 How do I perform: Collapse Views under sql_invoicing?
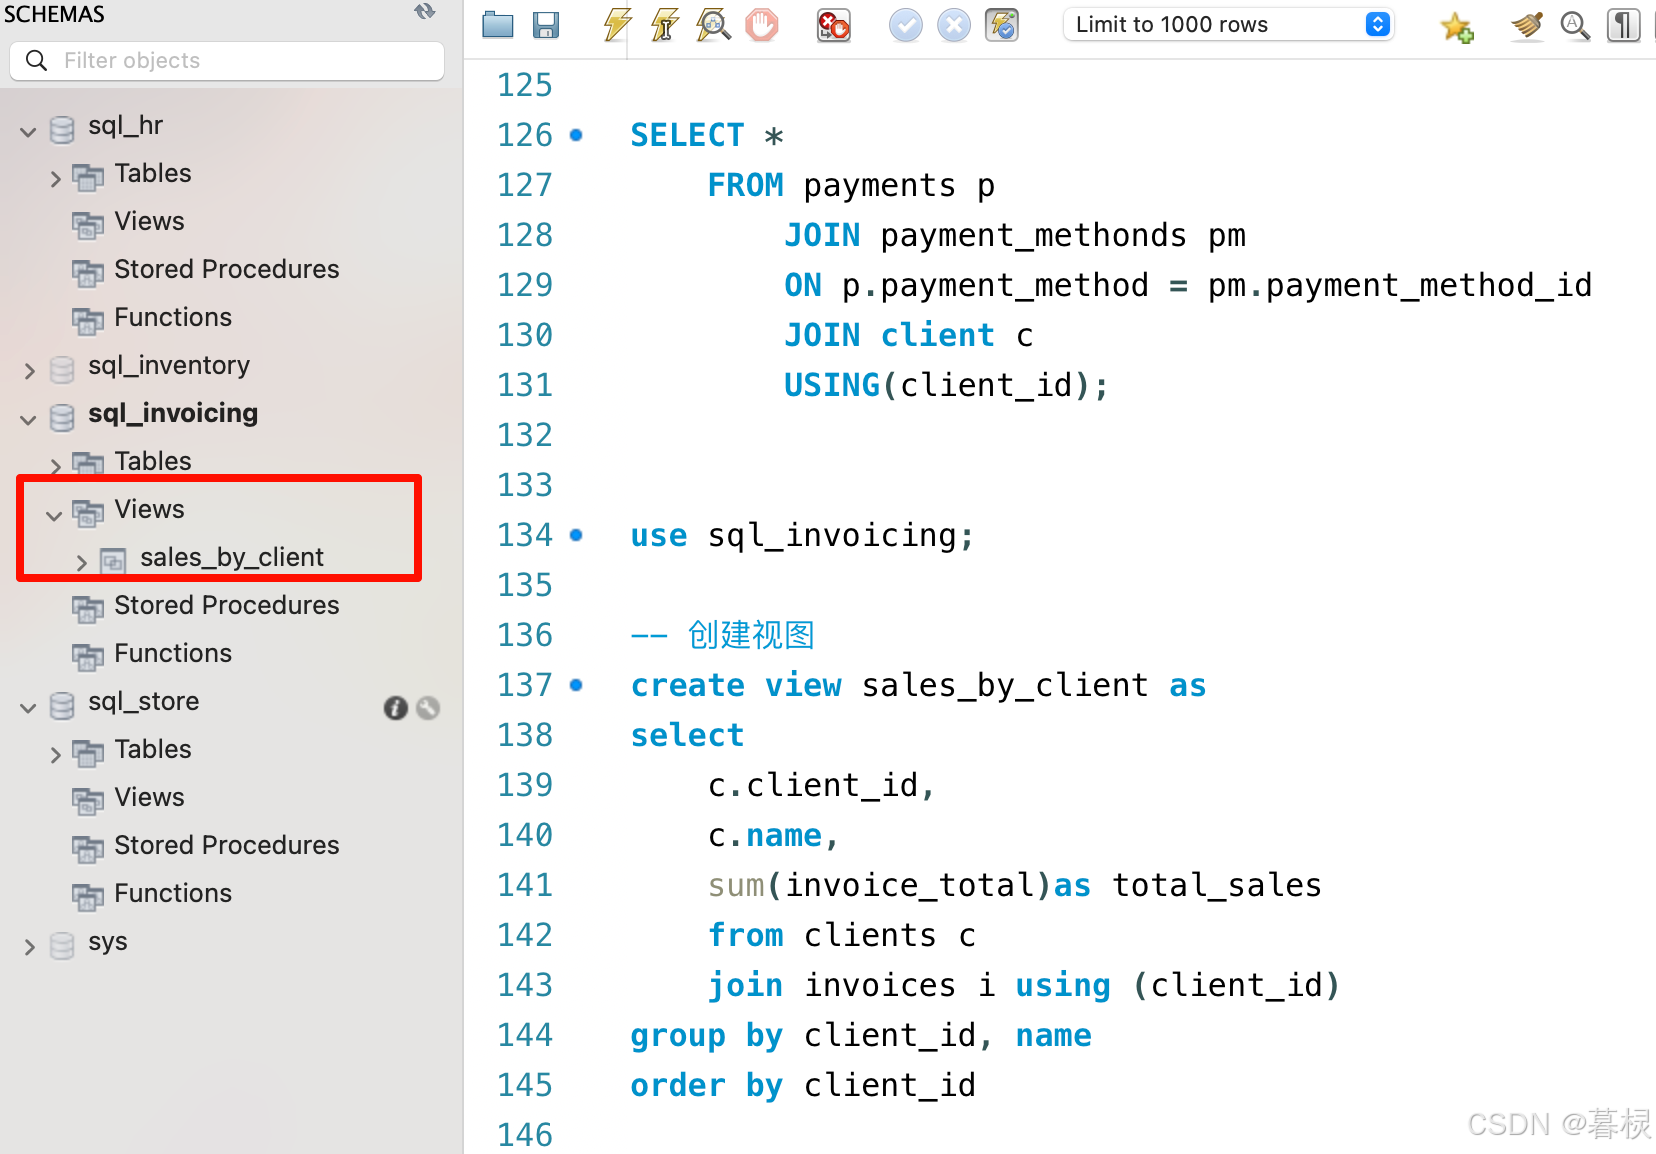54,515
